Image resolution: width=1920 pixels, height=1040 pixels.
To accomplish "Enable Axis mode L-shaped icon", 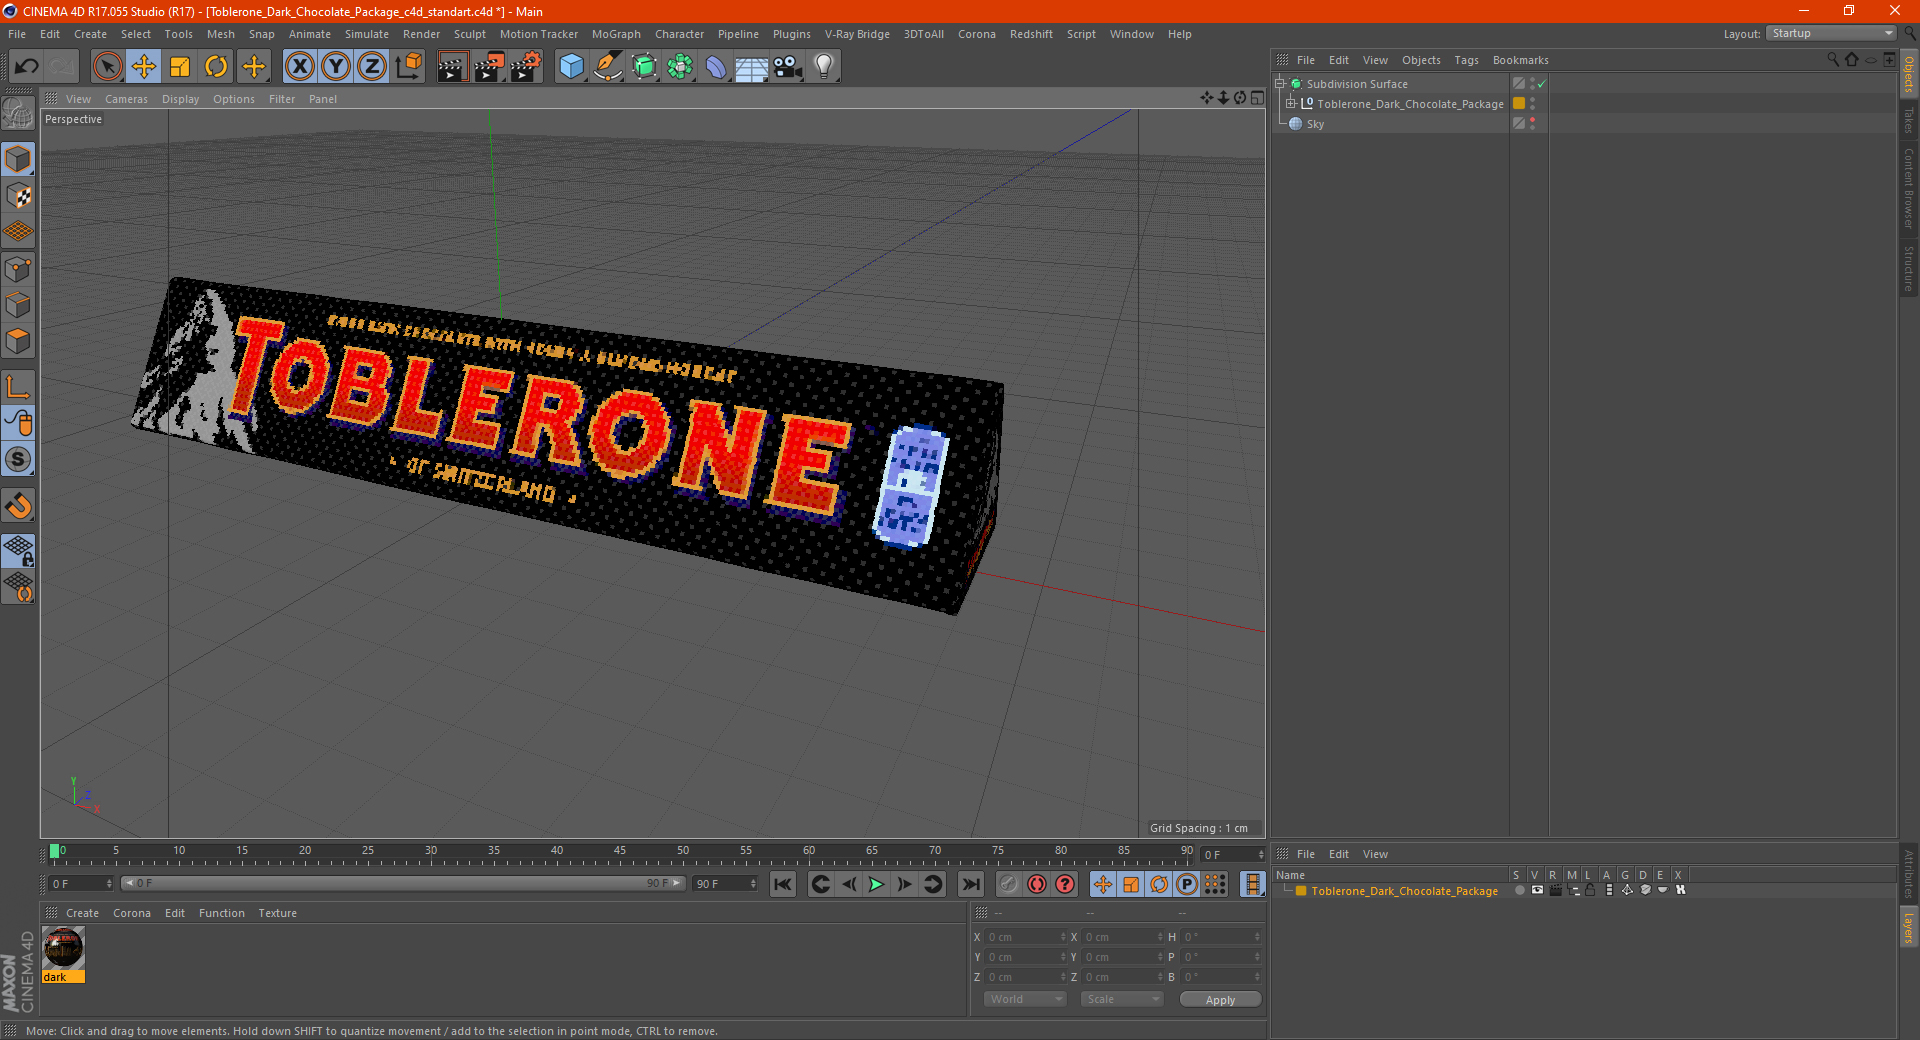I will tap(18, 387).
